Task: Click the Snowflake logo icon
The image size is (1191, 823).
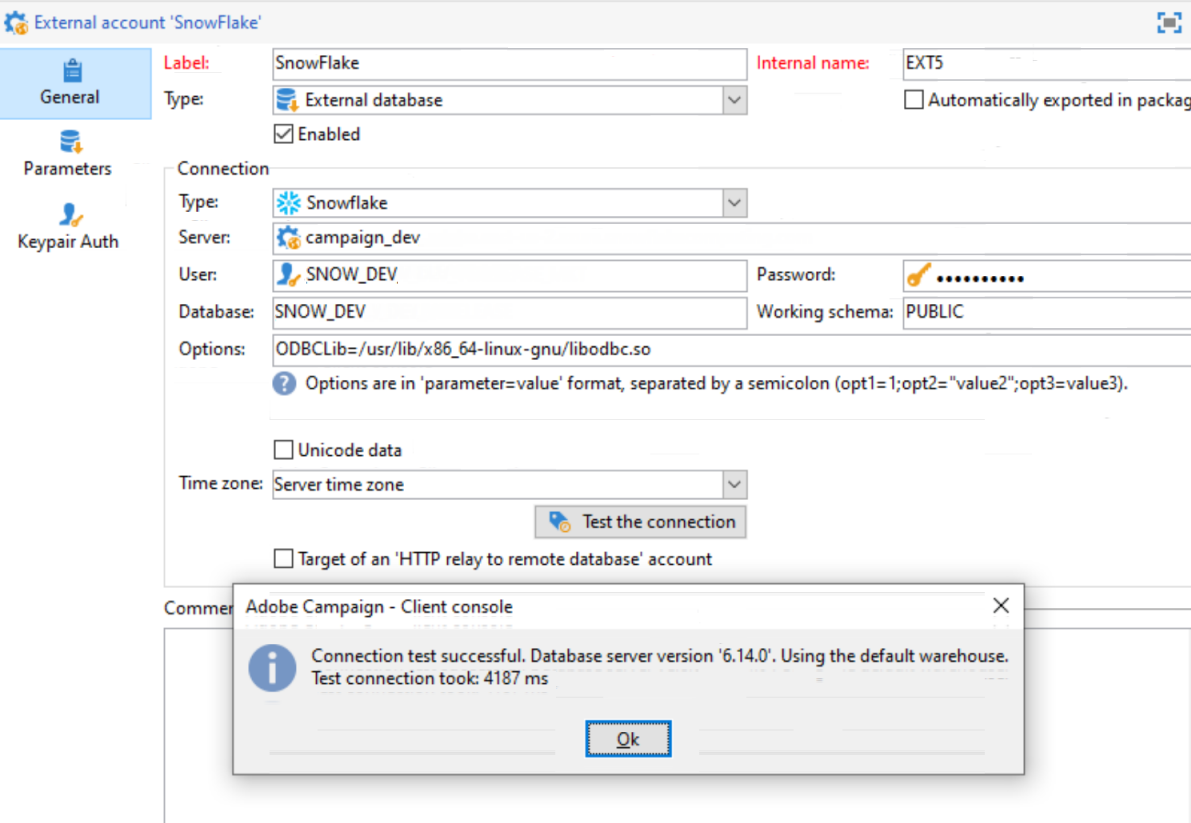Action: (288, 203)
